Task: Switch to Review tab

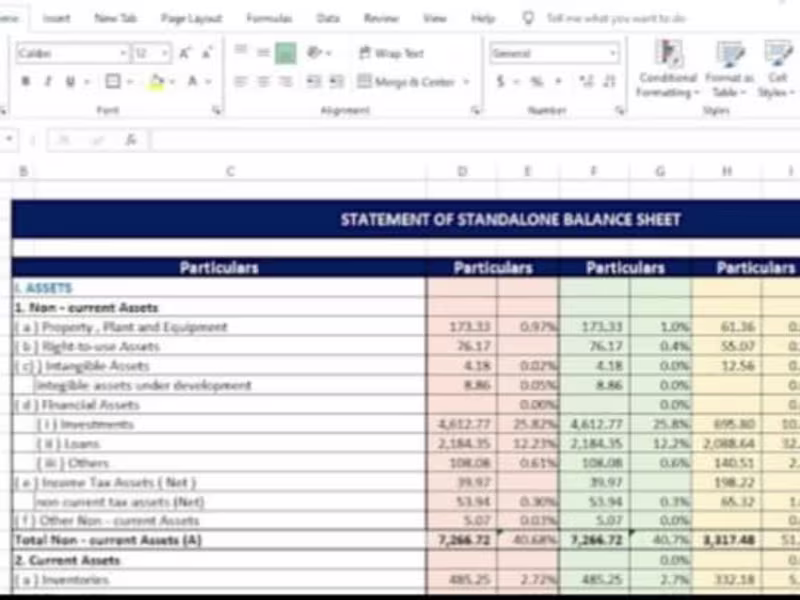Action: [x=381, y=18]
